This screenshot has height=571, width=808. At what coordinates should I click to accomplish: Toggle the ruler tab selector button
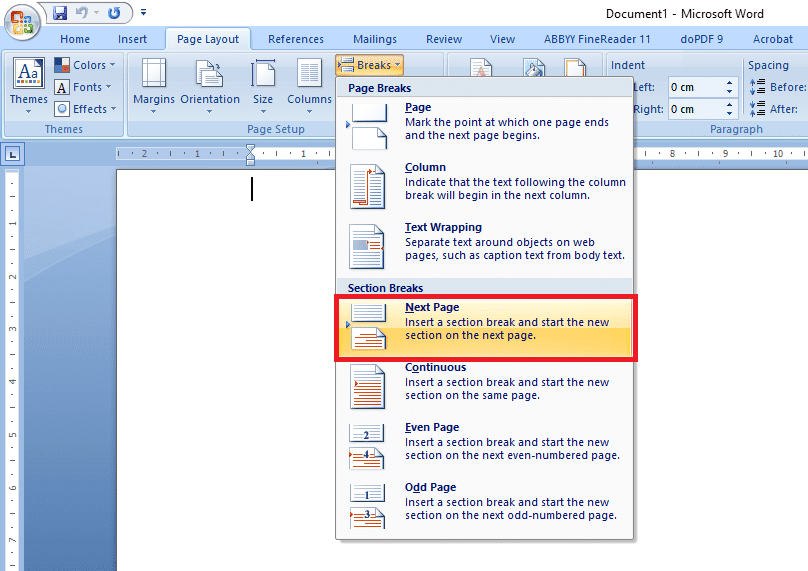tap(13, 154)
